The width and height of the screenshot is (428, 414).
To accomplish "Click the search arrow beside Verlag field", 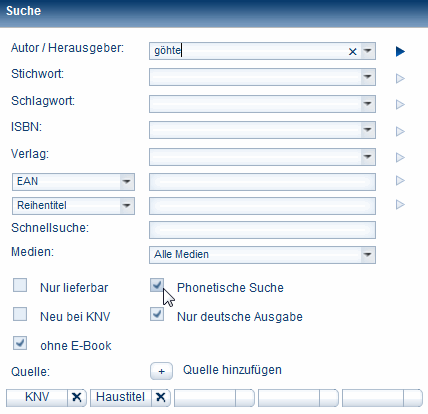I will 400,157.
